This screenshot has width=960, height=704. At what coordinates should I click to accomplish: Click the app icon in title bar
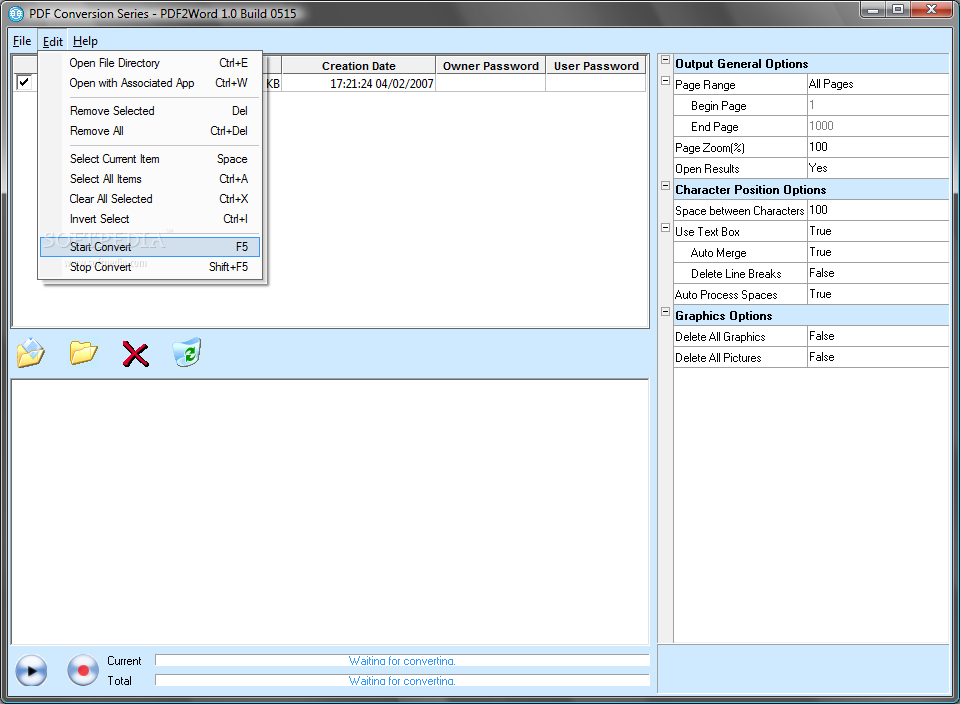[x=16, y=13]
